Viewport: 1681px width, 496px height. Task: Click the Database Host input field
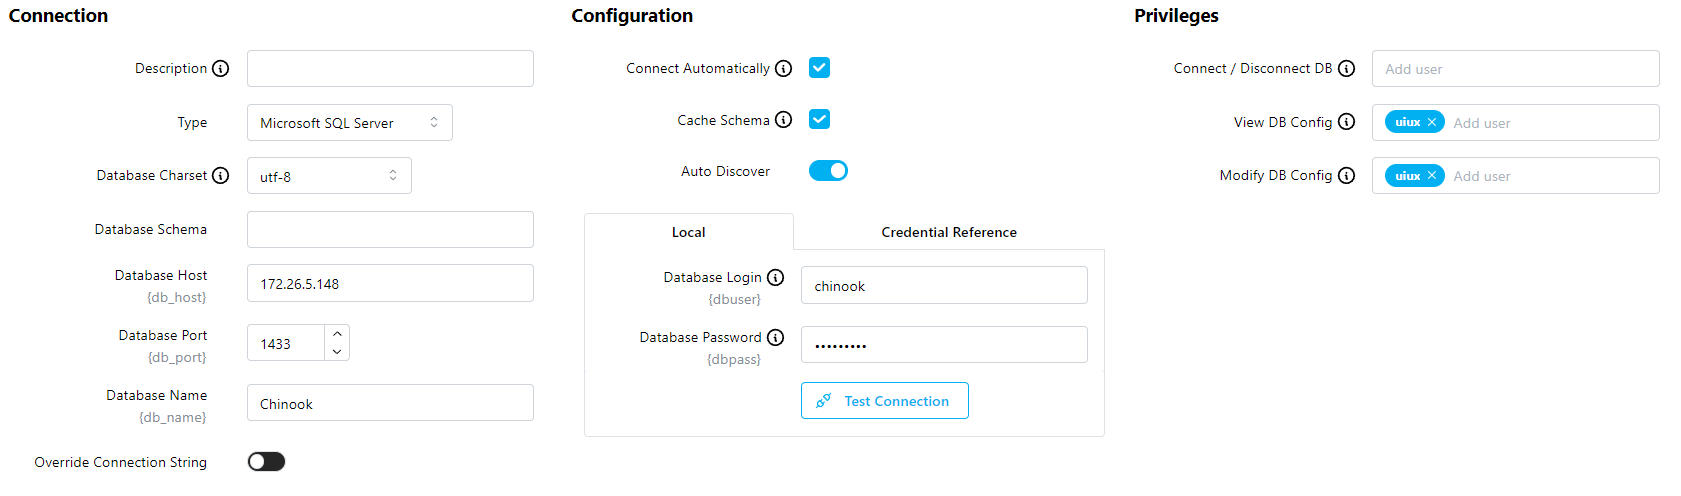[390, 284]
